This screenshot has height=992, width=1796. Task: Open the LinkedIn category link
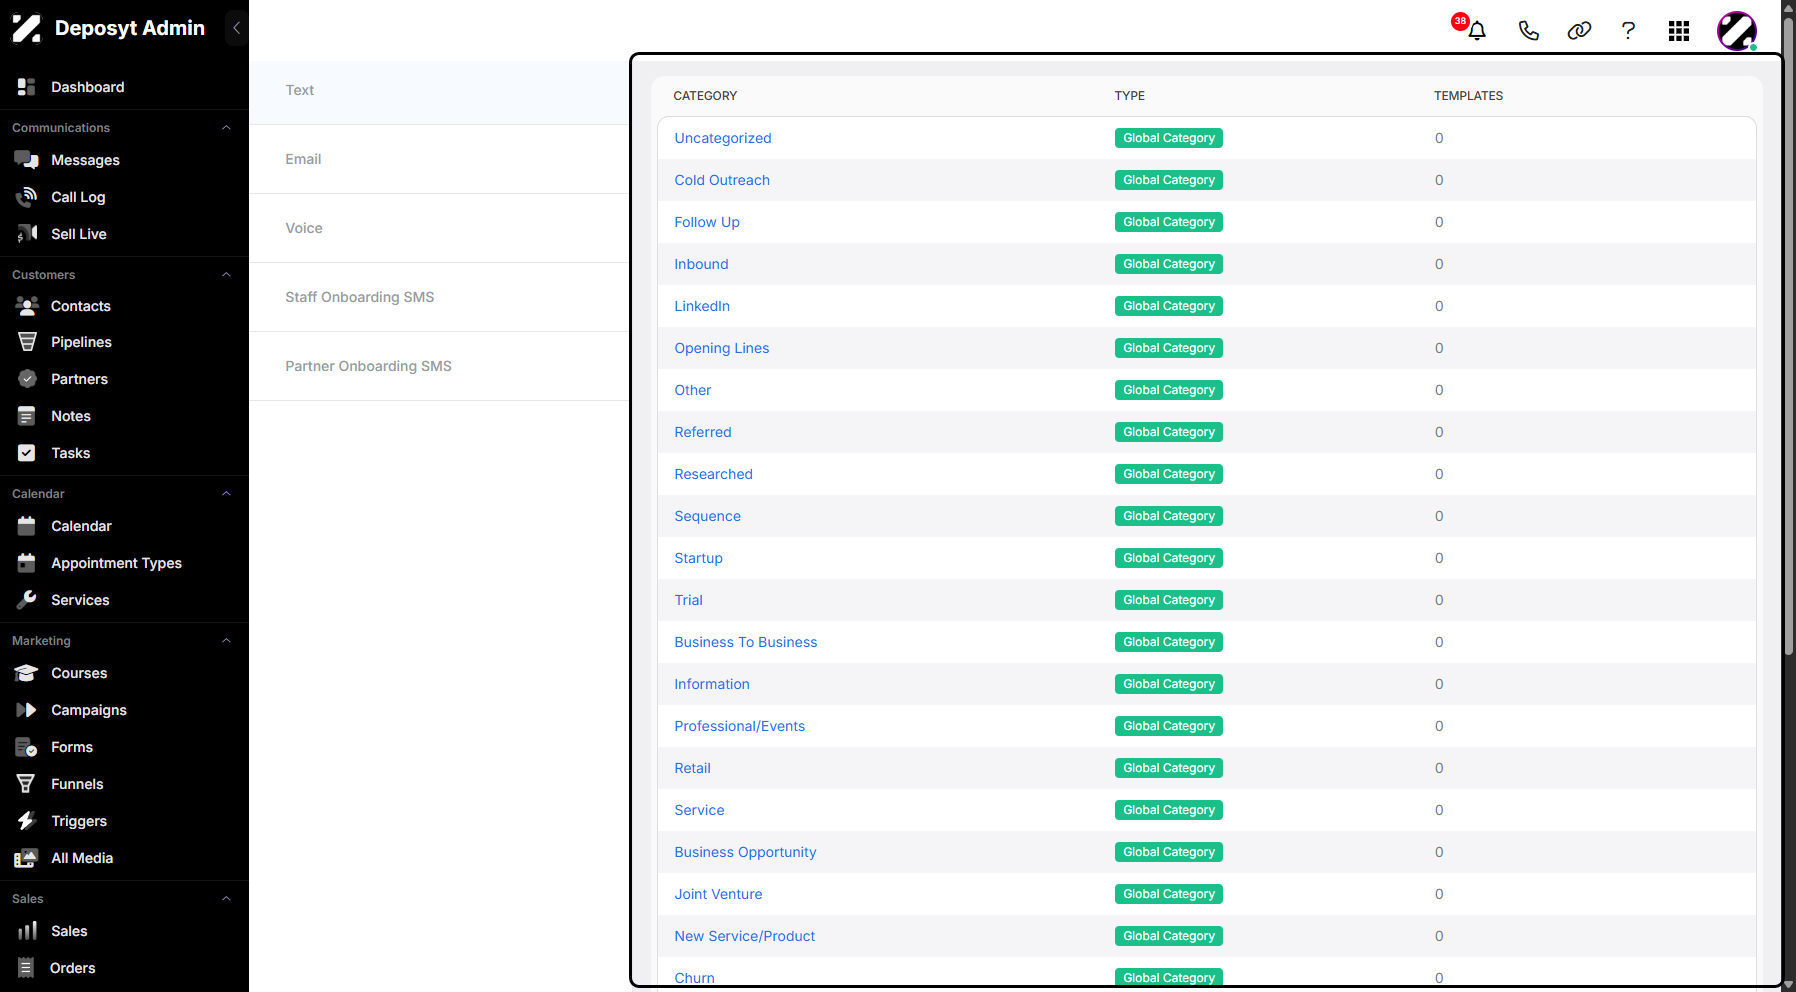(702, 306)
